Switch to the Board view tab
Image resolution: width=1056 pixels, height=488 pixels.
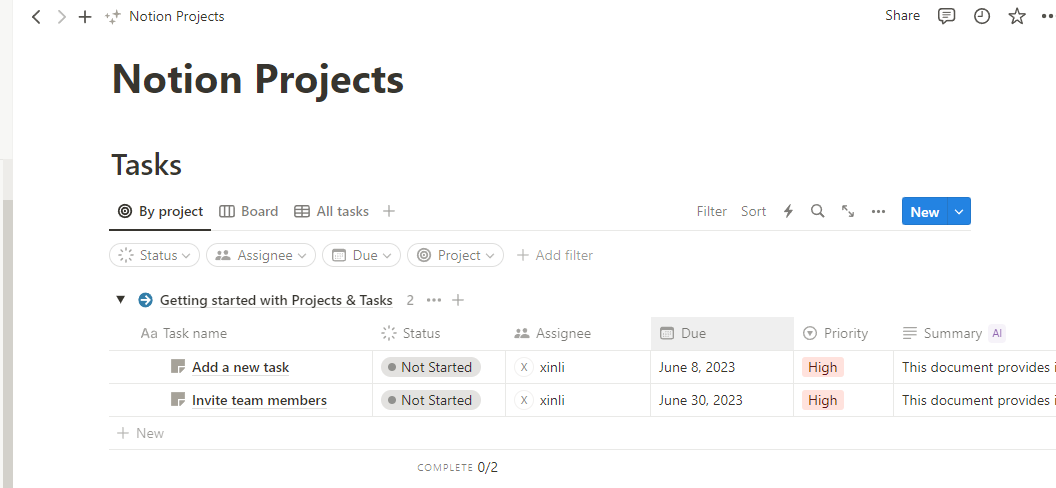click(x=249, y=211)
